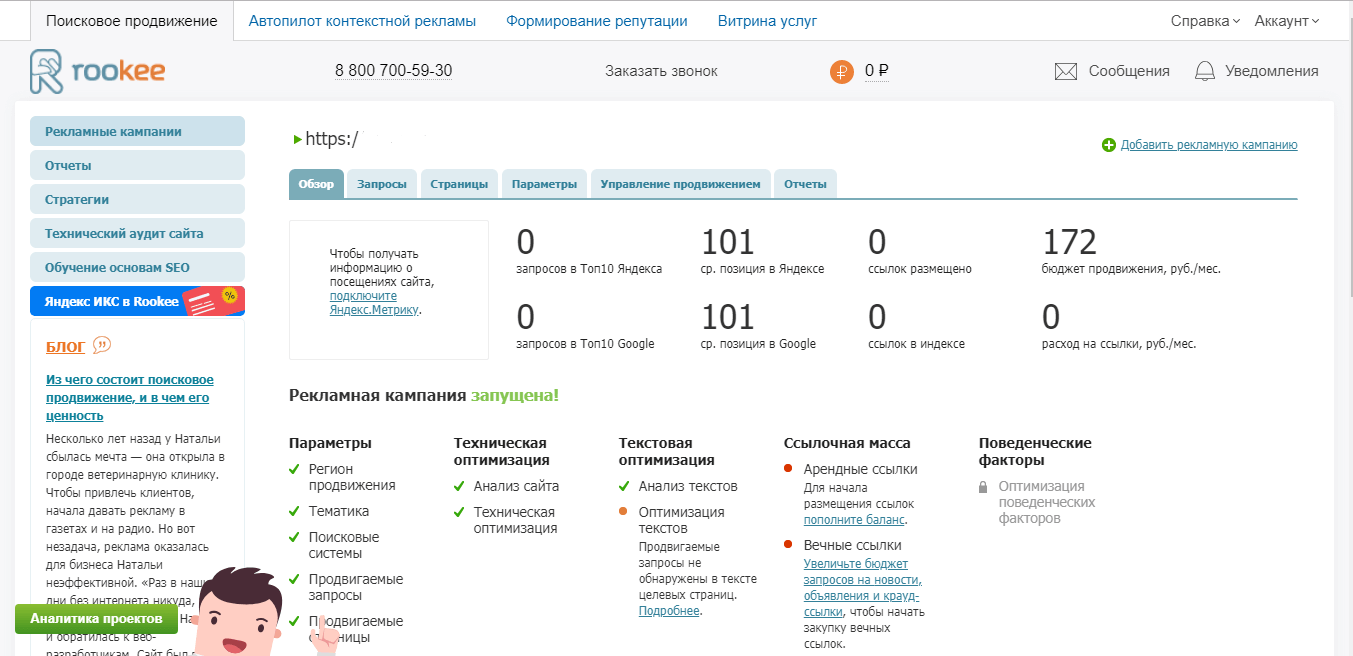The height and width of the screenshot is (656, 1353).
Task: Click the Аналитика проектов button
Action: tap(96, 618)
